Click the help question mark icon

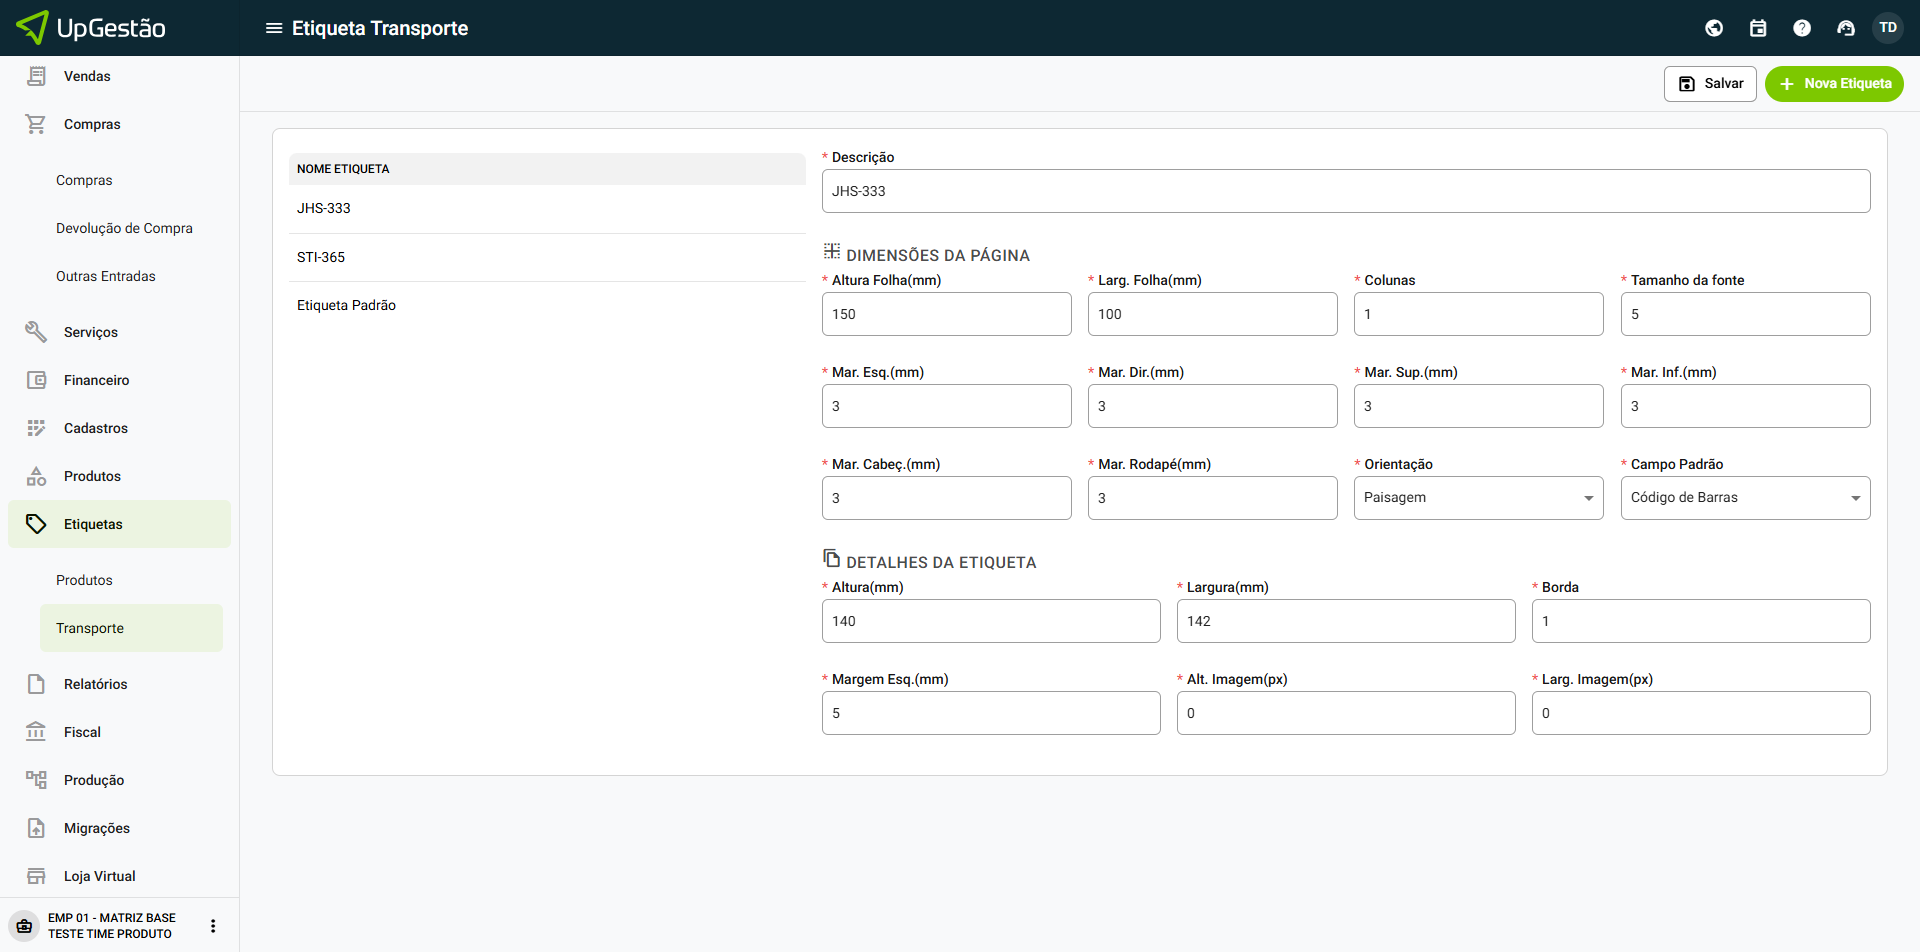pos(1802,28)
